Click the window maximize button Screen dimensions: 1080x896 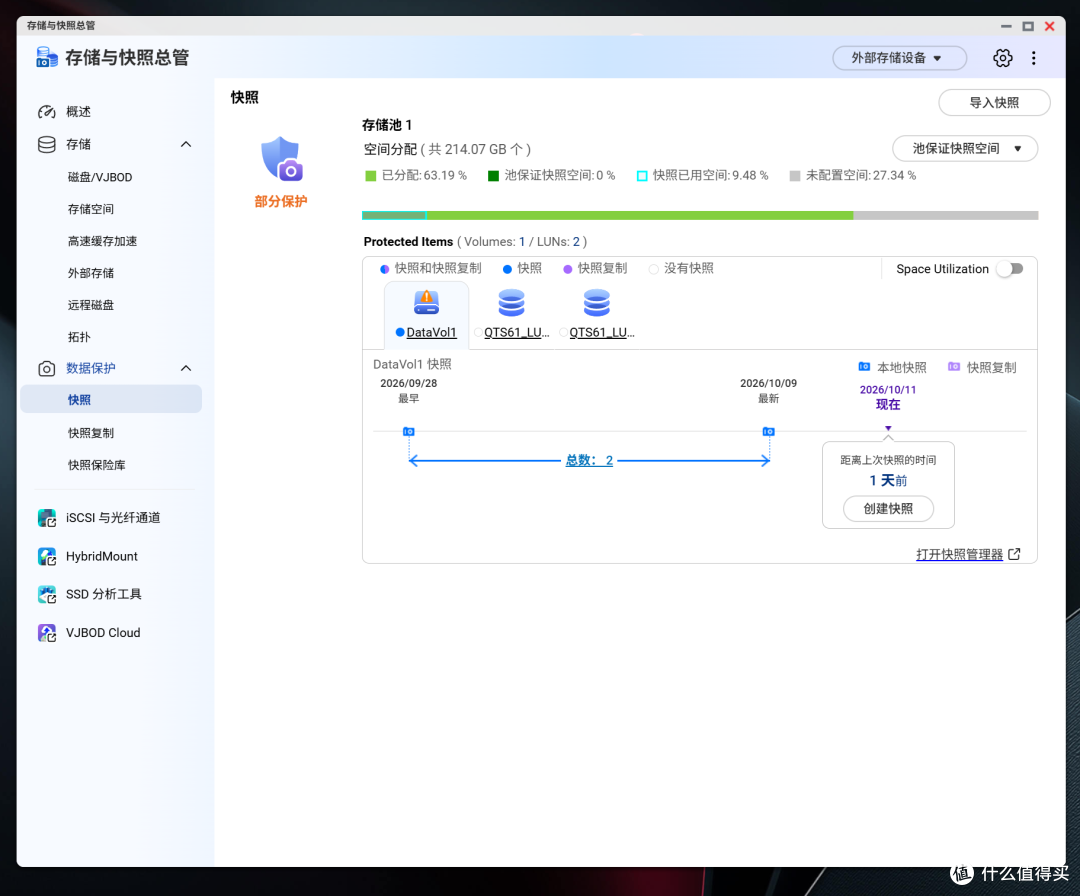pos(1028,26)
